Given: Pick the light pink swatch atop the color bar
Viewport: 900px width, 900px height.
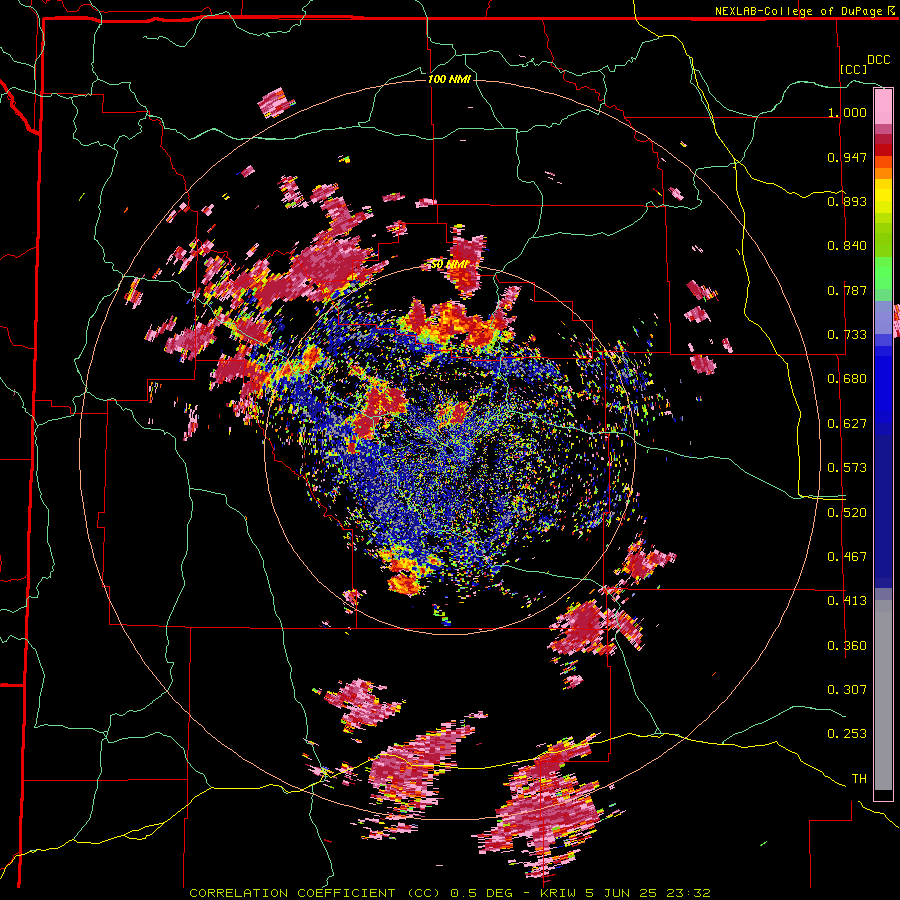Looking at the screenshot, I should click(x=883, y=106).
